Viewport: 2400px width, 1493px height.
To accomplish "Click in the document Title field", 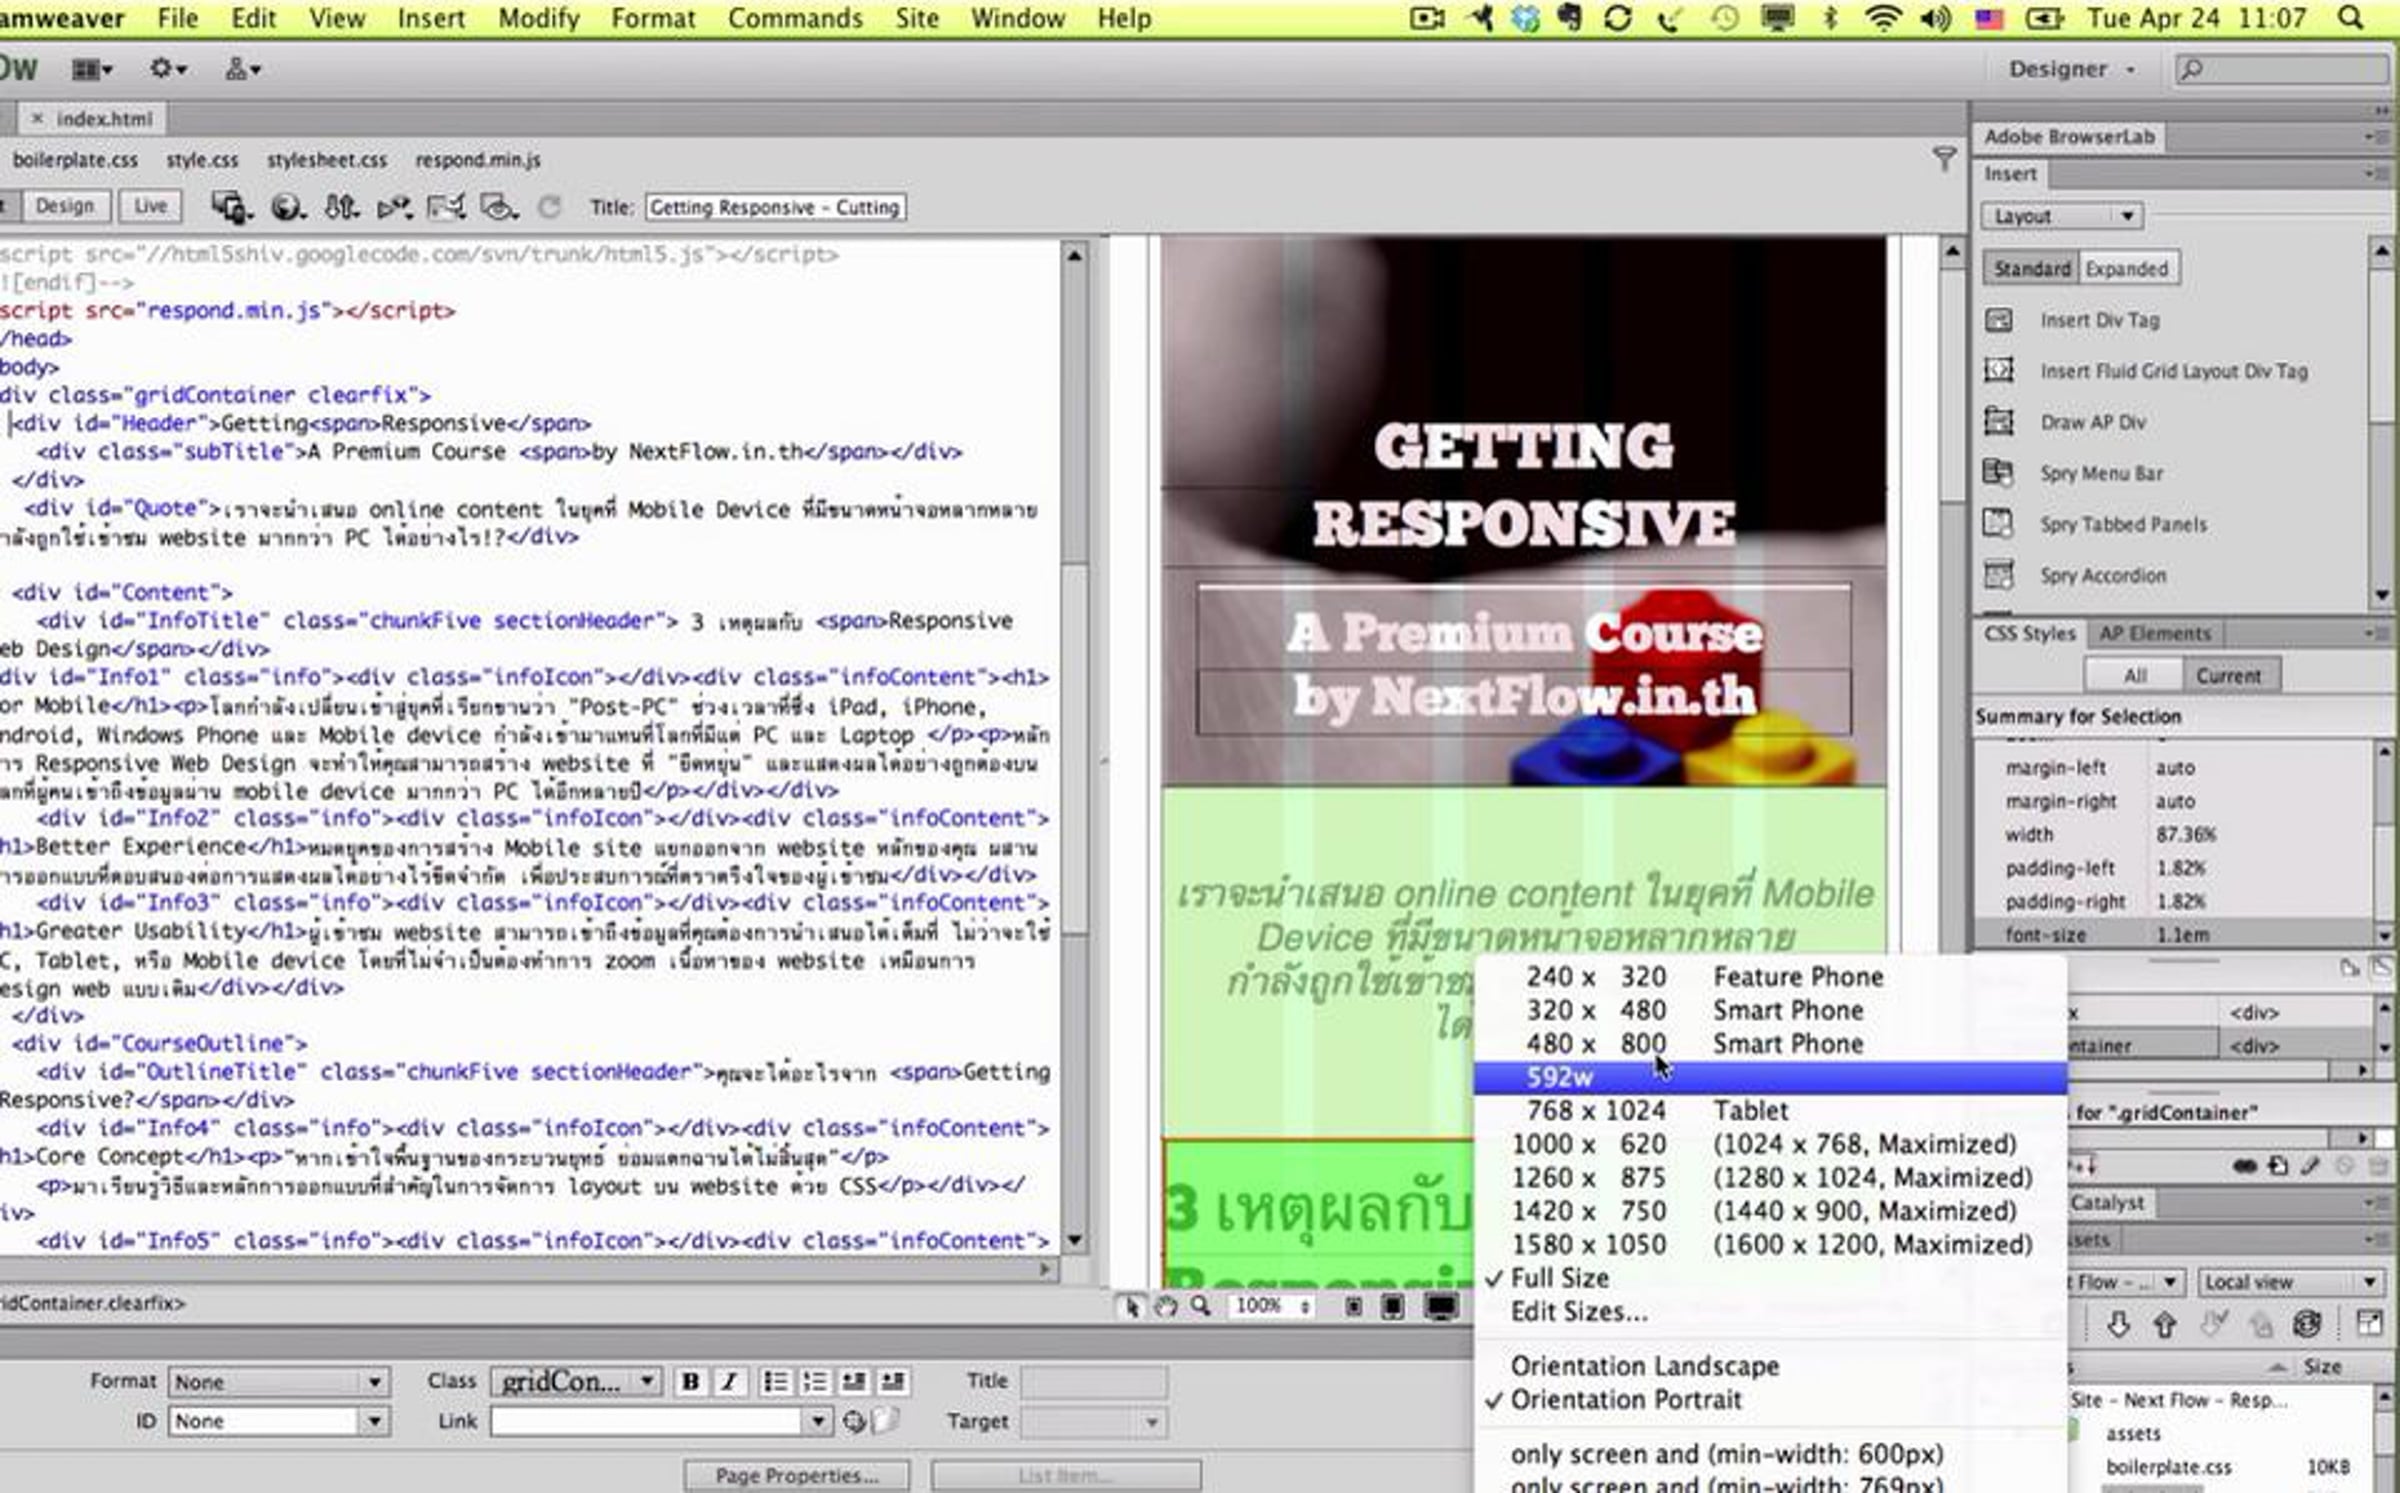I will pos(775,207).
